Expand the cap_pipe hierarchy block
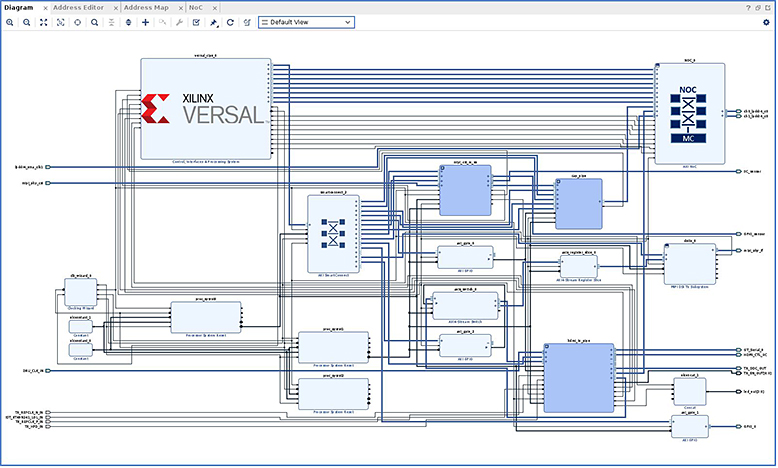The image size is (778, 468). click(558, 182)
